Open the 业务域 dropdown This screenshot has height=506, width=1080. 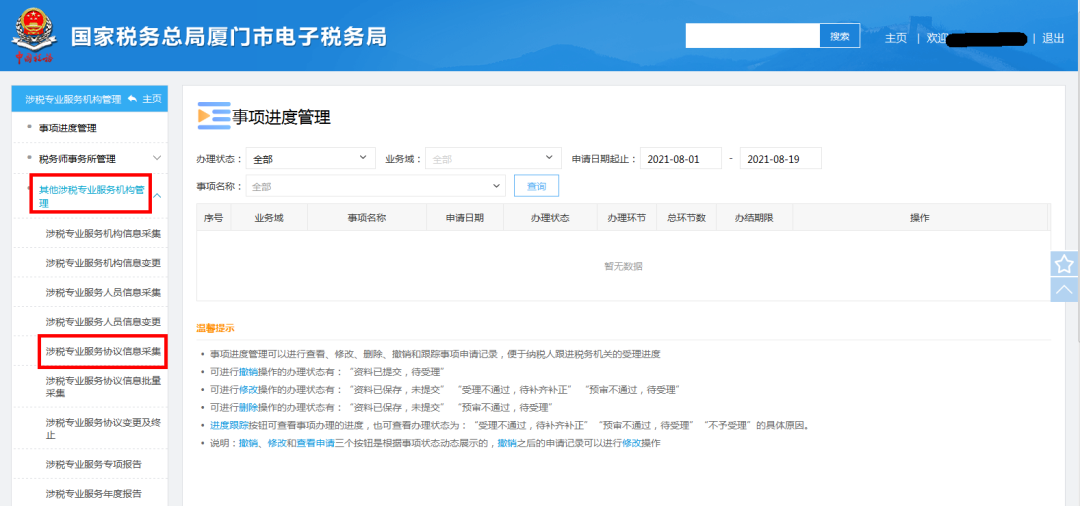[x=493, y=158]
